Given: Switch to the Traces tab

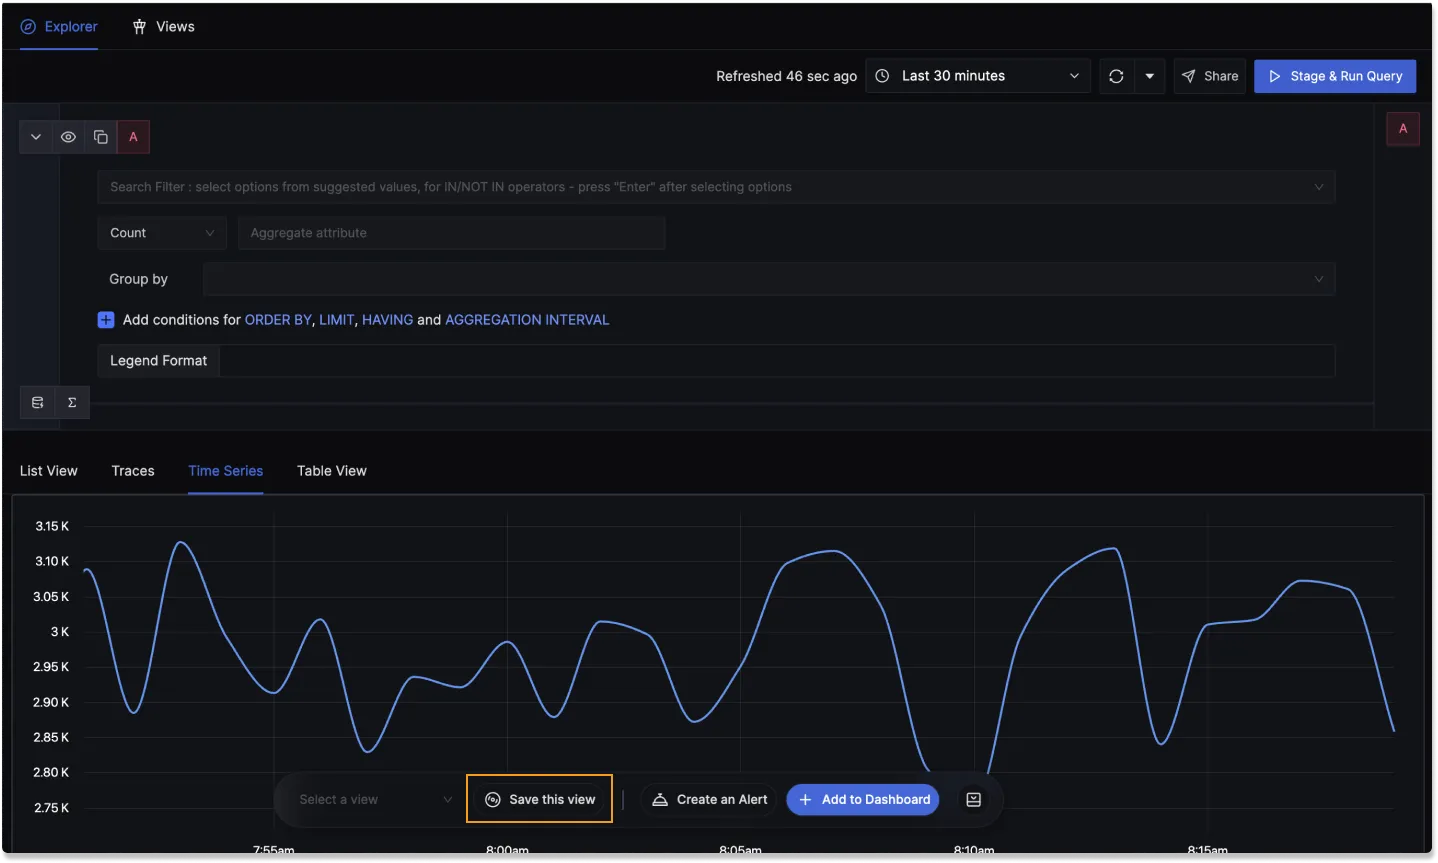Looking at the screenshot, I should coord(133,471).
